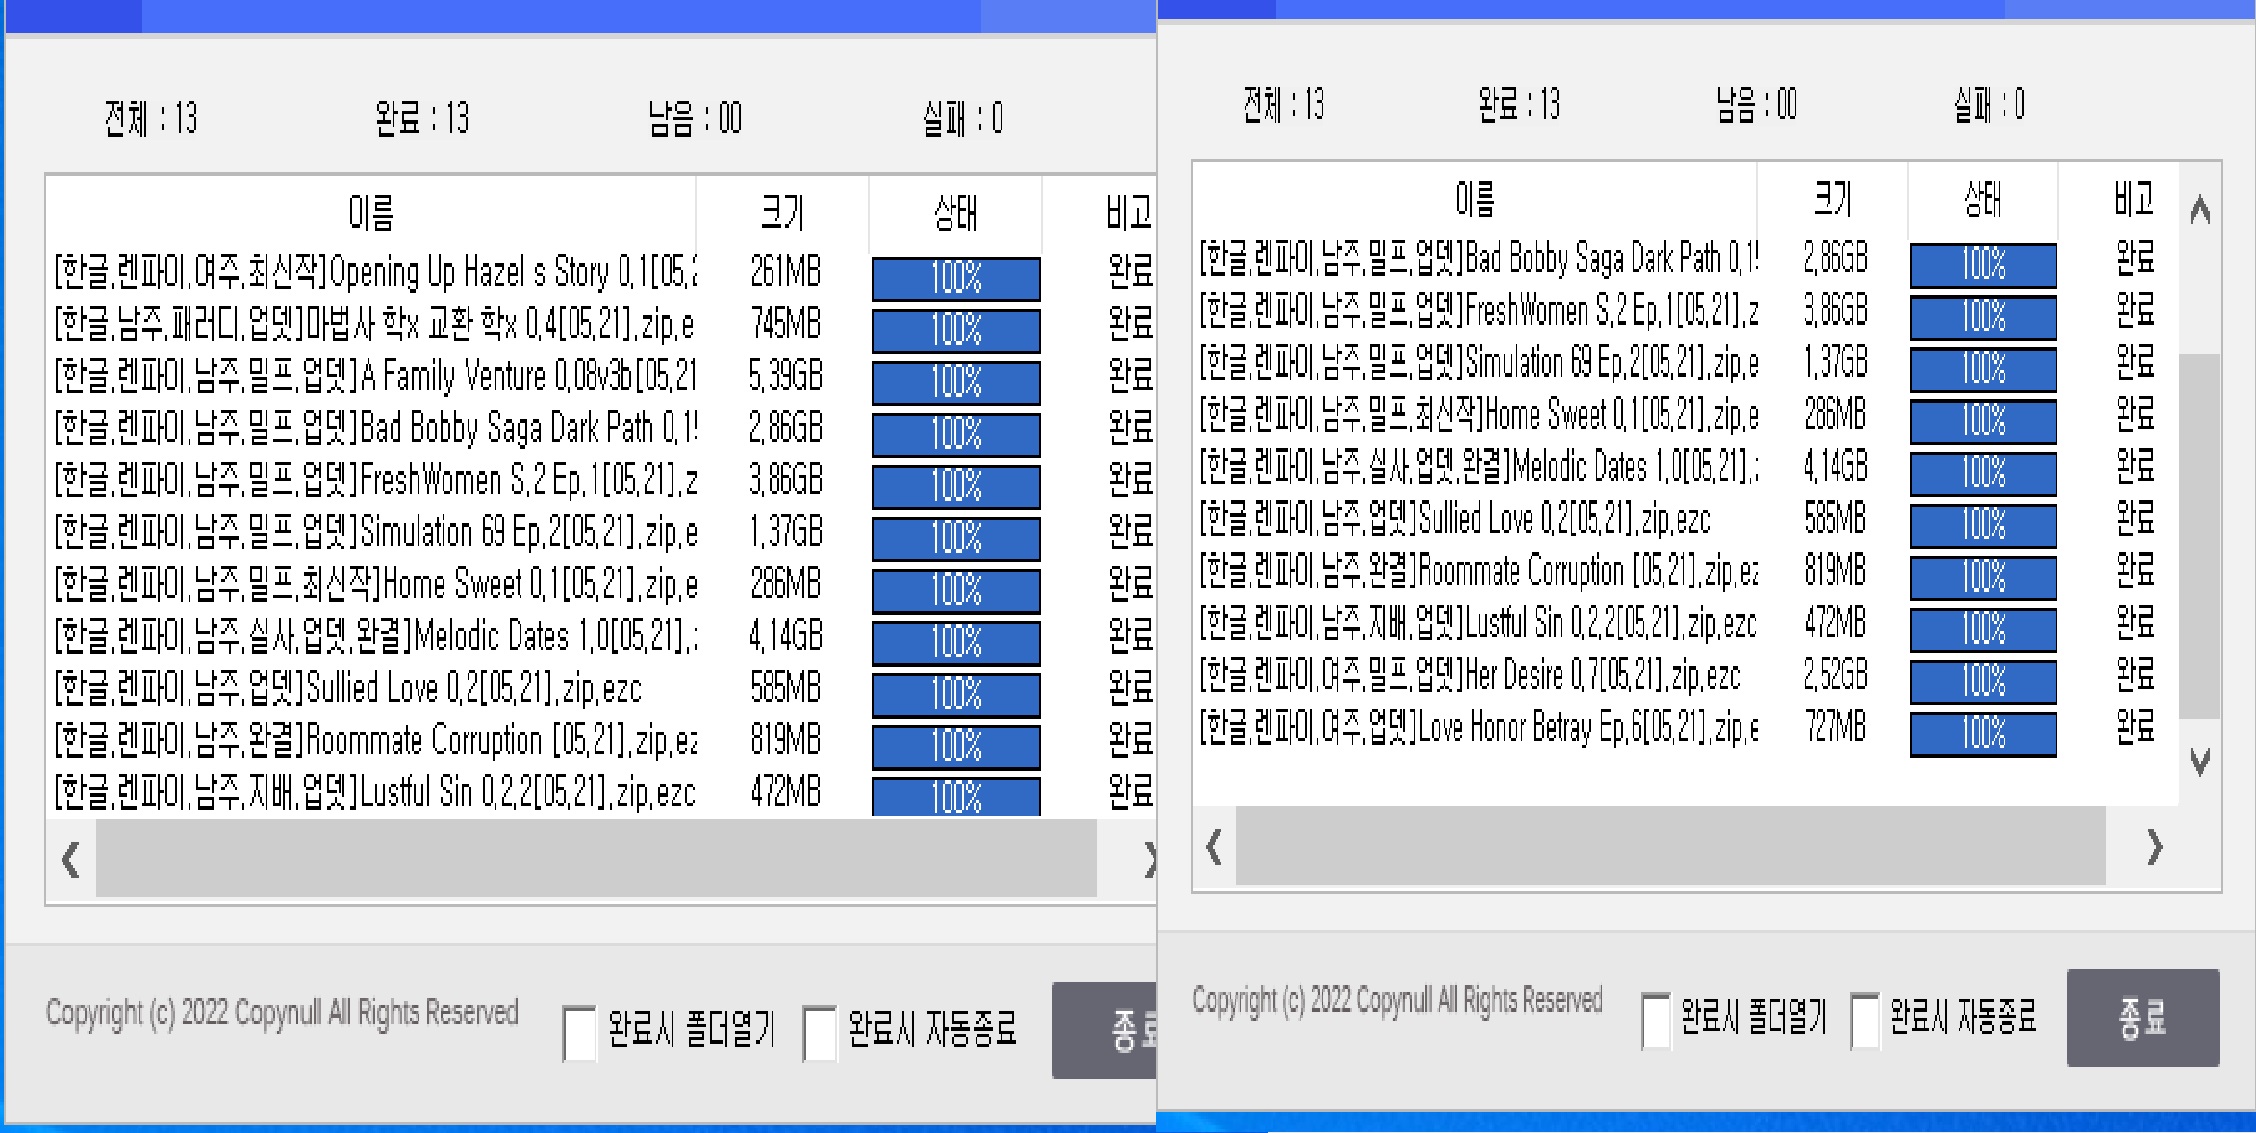Viewport: 2256px width, 1133px height.
Task: Click left arrow of right window's horizontal scrollbar
Action: click(x=1214, y=847)
